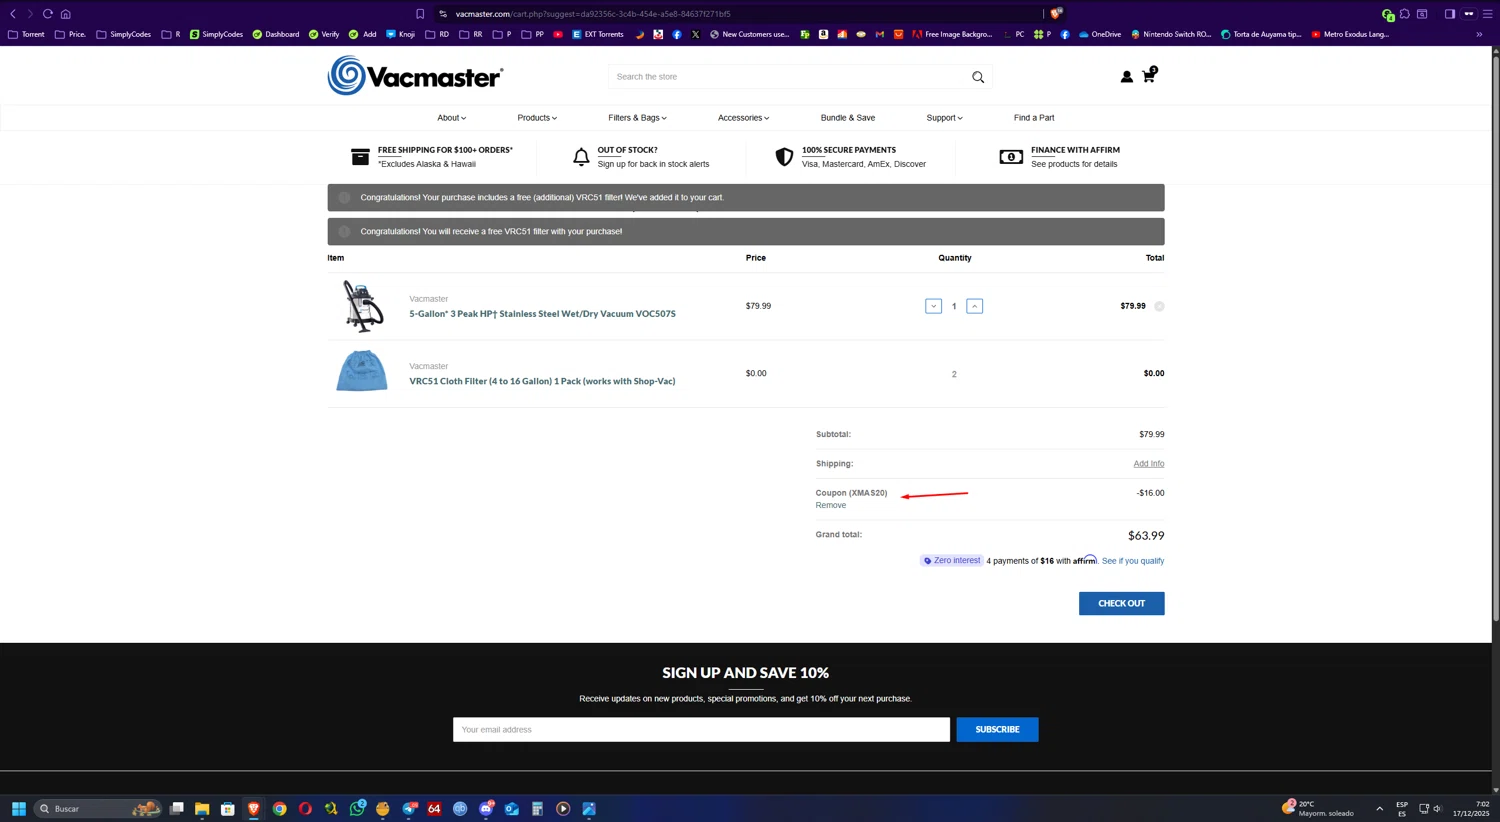Expand the About menu
Screen dimensions: 1500x822
tap(451, 118)
